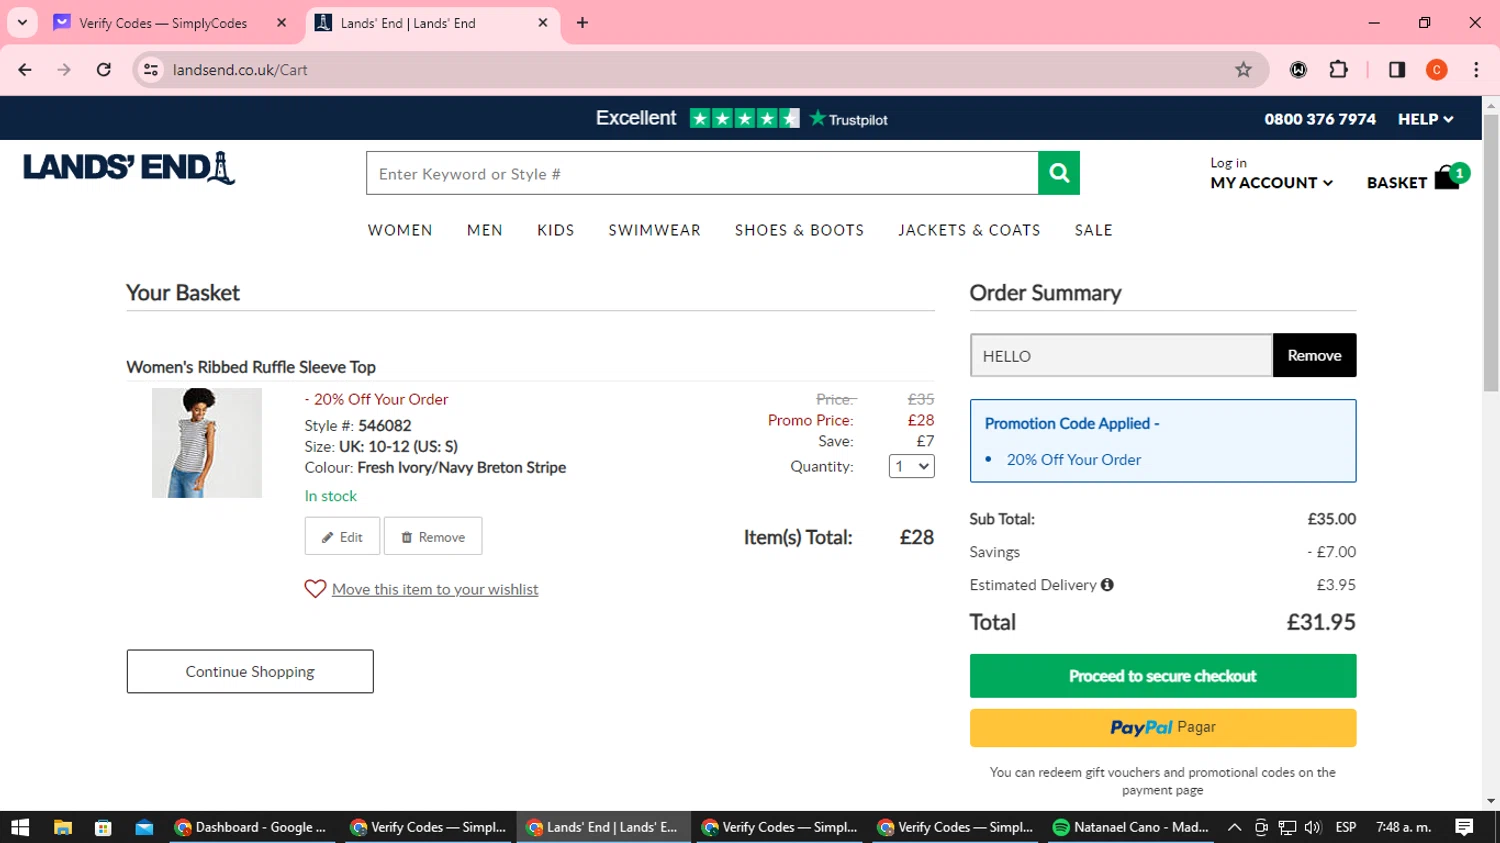Open the Chrome side panel icon

click(1397, 69)
